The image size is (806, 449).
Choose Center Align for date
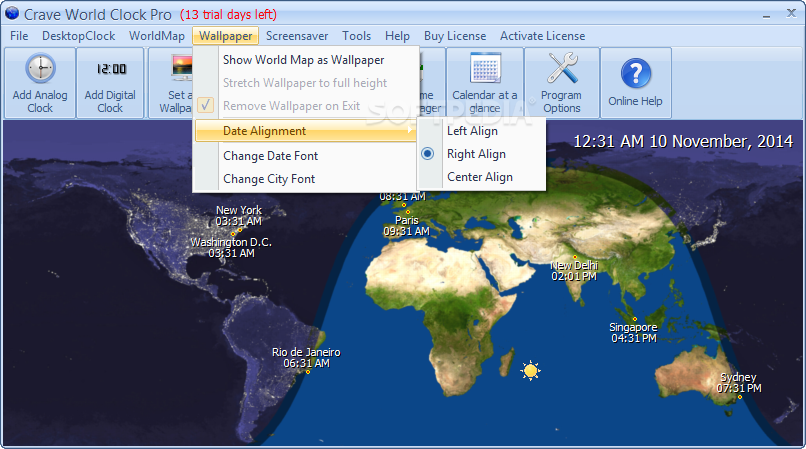pyautogui.click(x=482, y=177)
